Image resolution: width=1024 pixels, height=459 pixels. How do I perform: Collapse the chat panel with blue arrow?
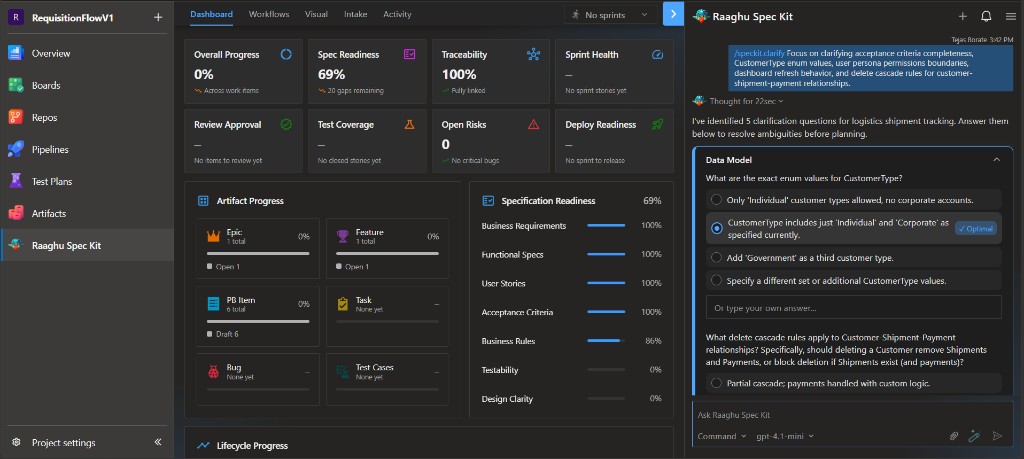(673, 14)
